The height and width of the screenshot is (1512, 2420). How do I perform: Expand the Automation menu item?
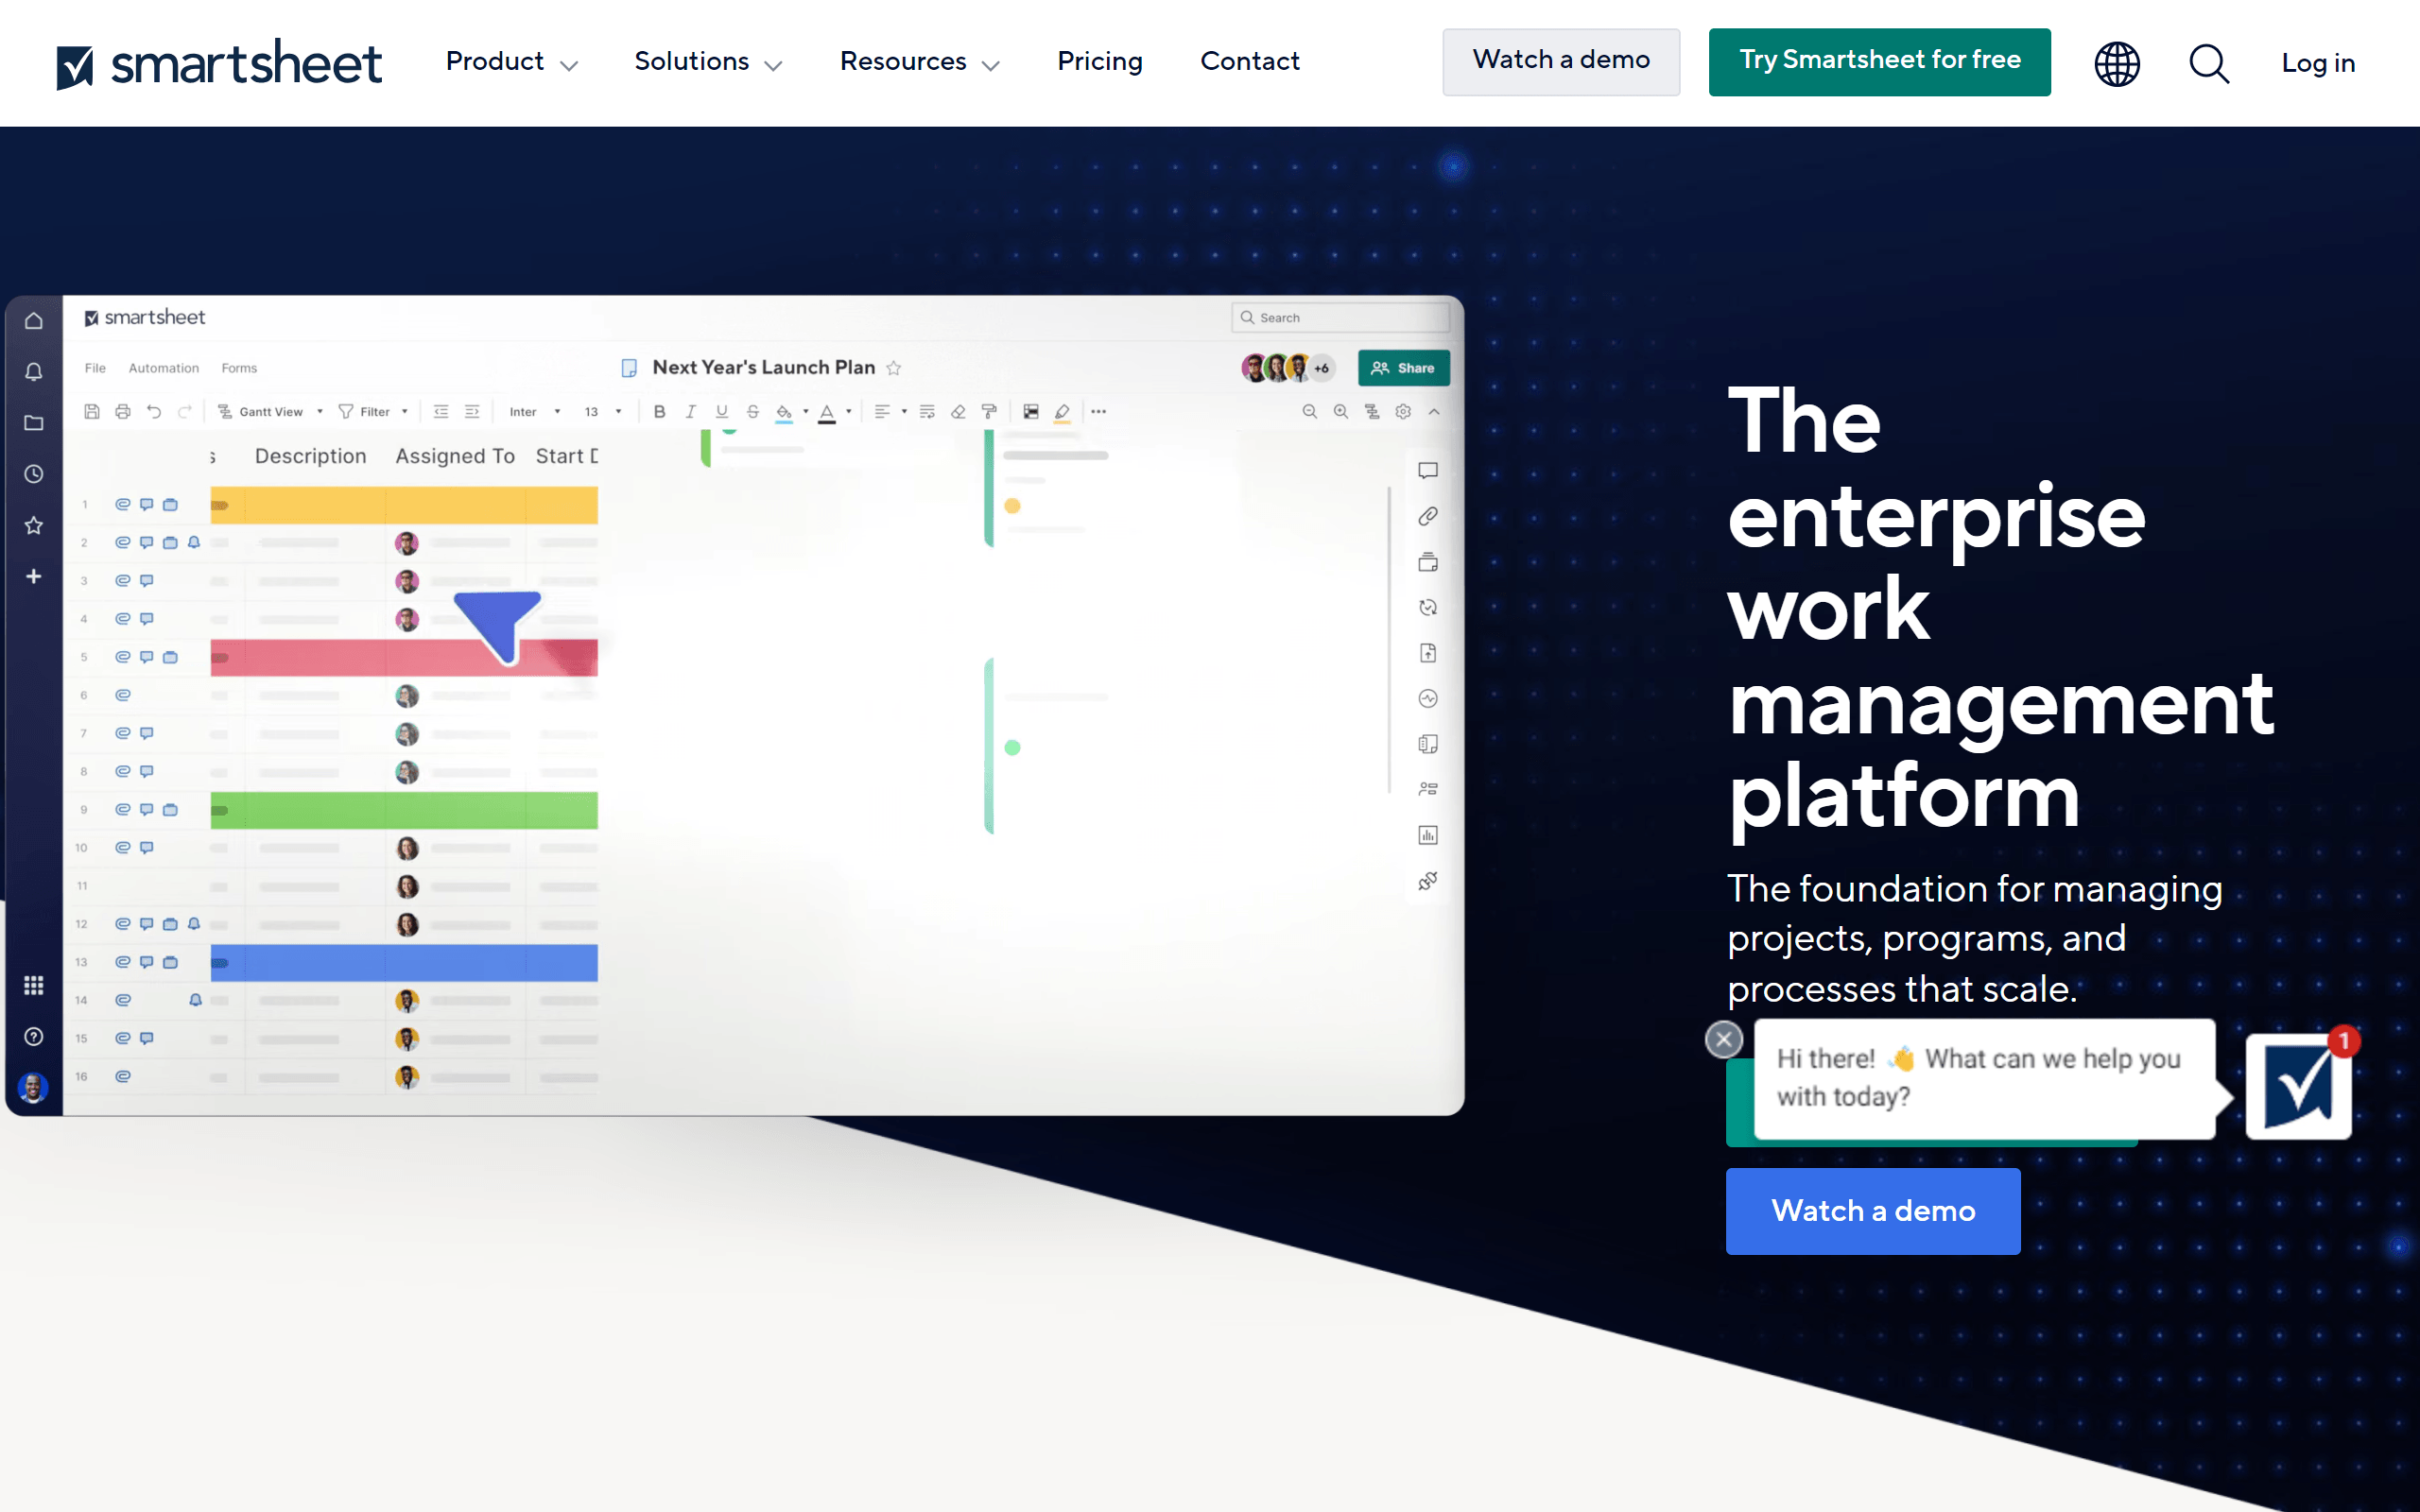[x=164, y=368]
